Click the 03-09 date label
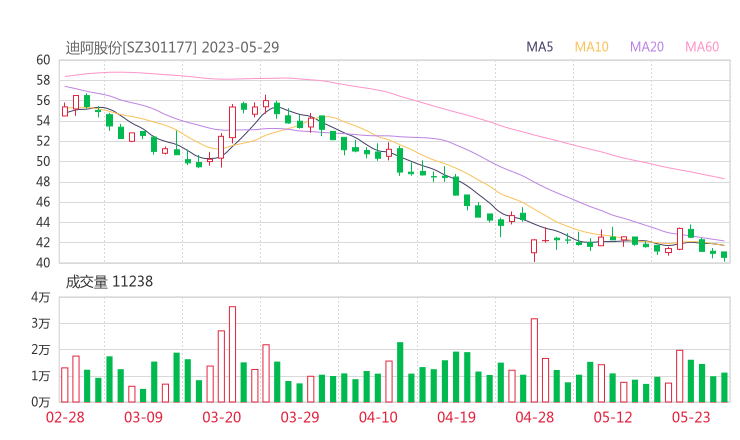This screenshot has width=740, height=440. 143,417
